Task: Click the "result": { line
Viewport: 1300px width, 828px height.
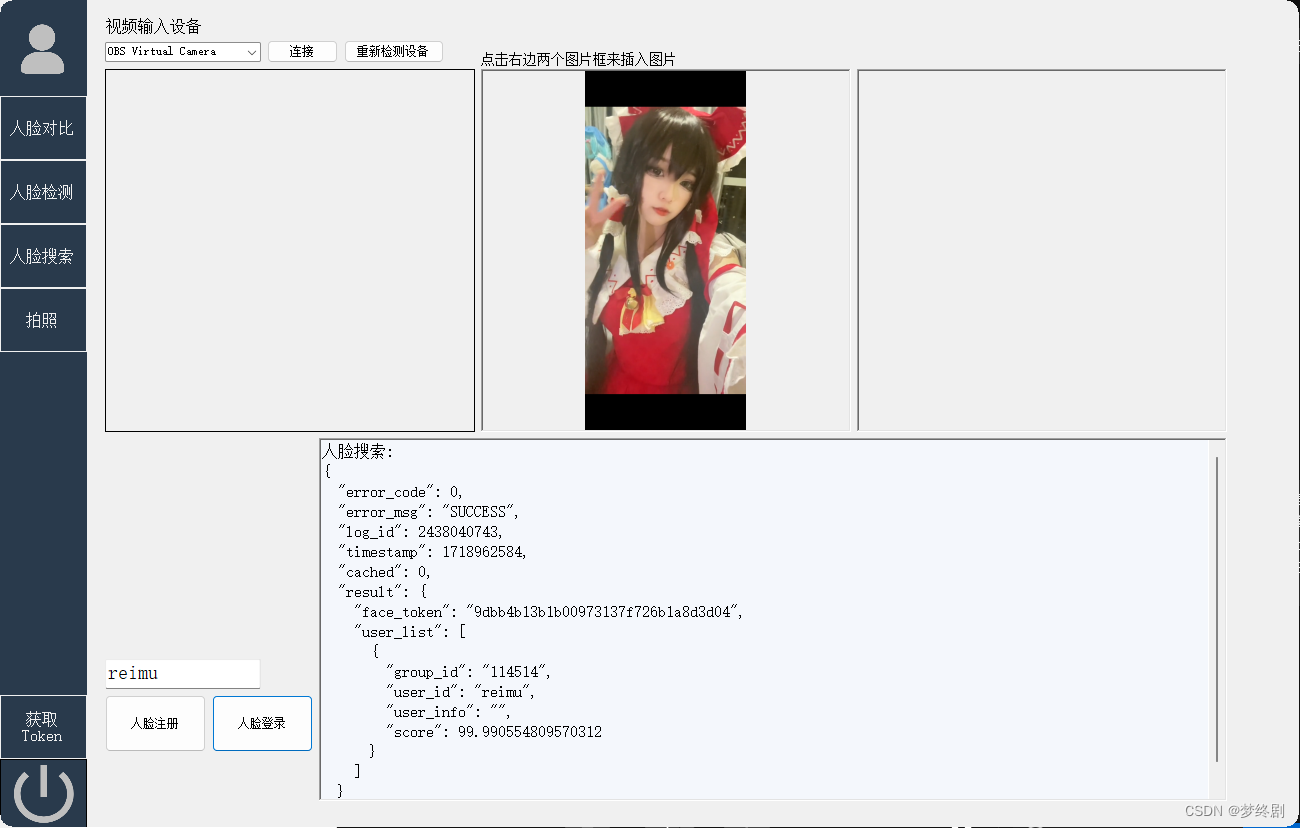Action: click(x=383, y=592)
